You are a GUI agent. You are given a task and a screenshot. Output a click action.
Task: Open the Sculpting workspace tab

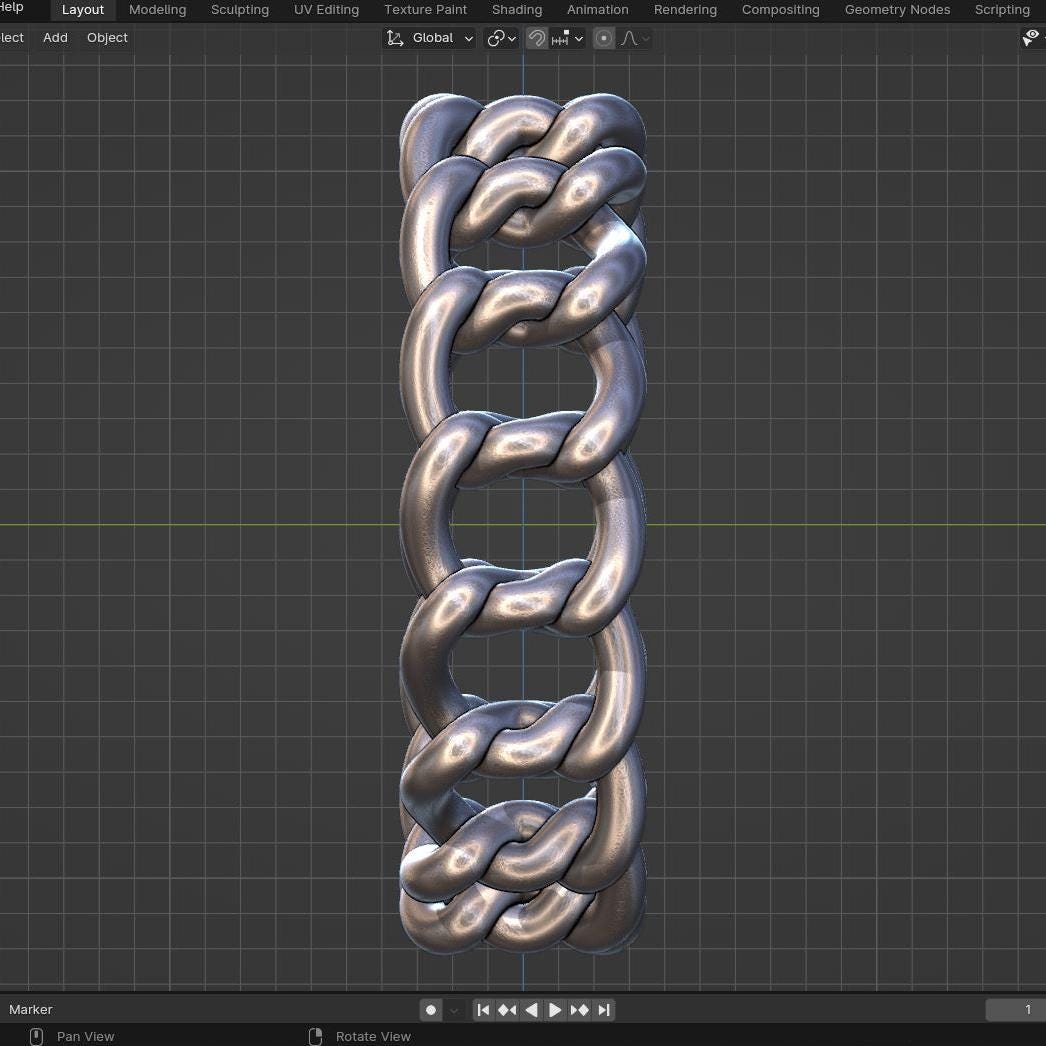pos(239,10)
